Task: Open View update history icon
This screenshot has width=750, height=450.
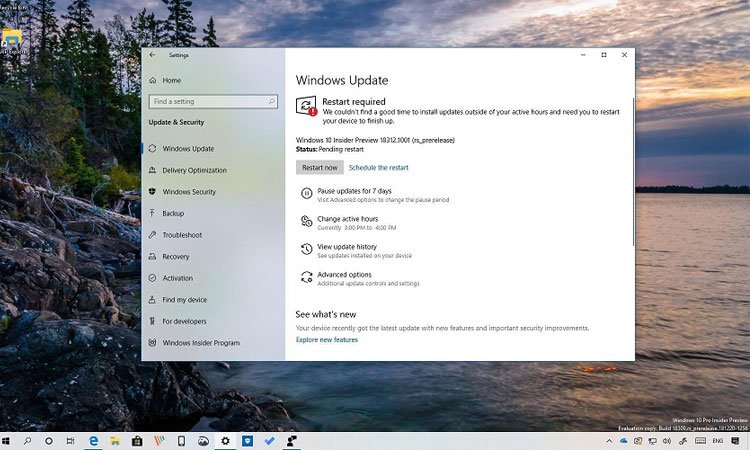Action: coord(306,249)
